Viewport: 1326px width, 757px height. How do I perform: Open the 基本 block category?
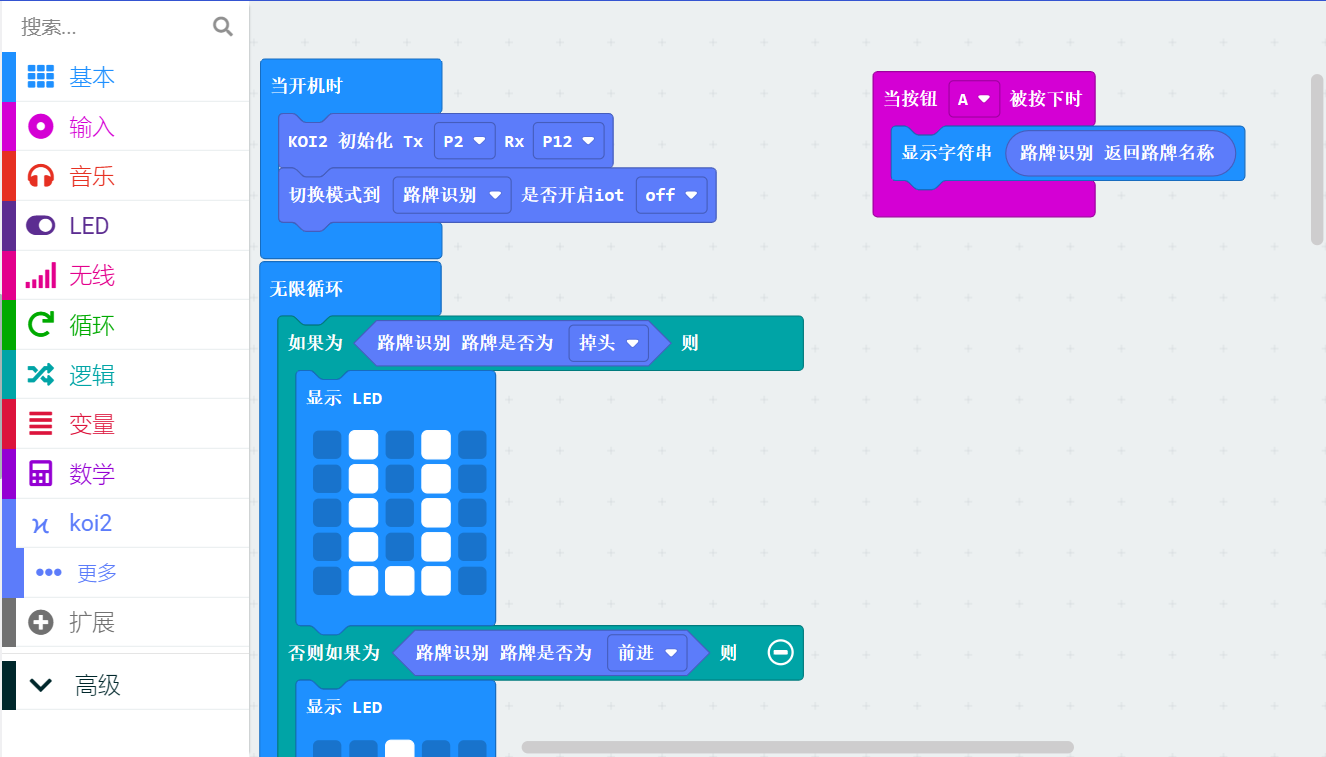tap(125, 77)
